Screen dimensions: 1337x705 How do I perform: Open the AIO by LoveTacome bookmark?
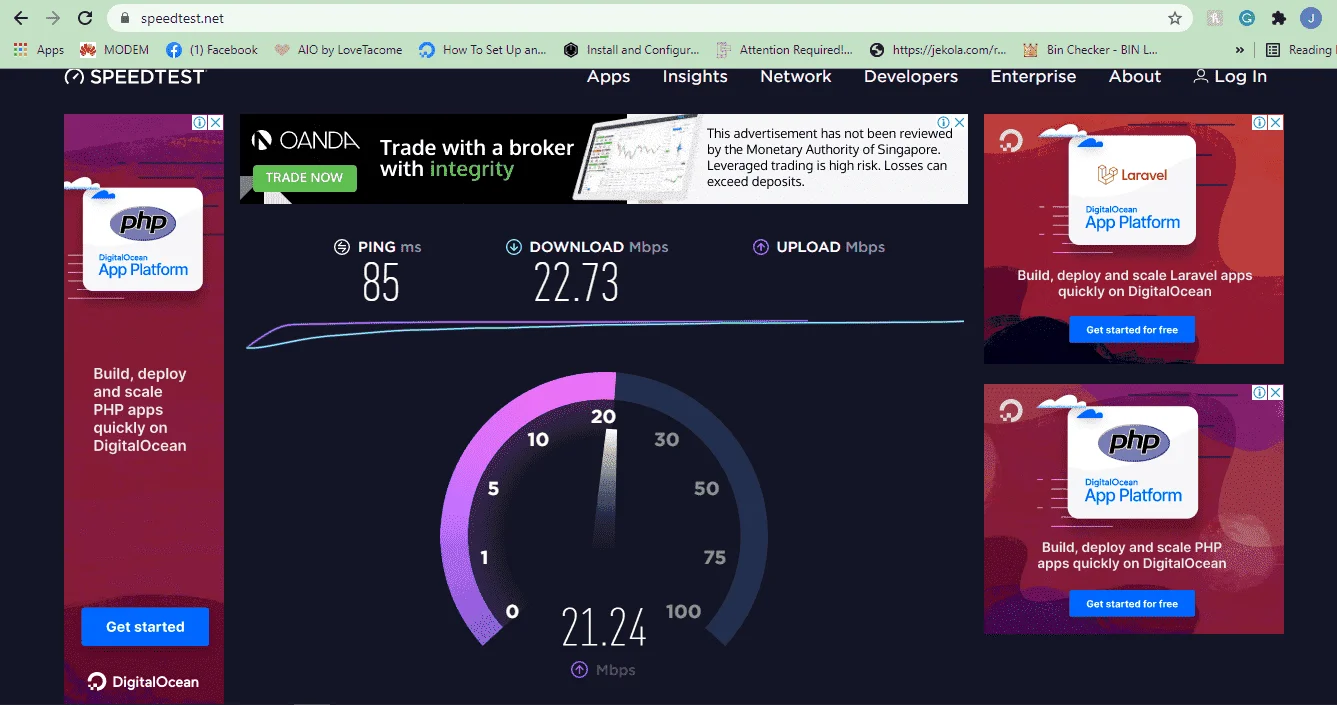[x=338, y=50]
